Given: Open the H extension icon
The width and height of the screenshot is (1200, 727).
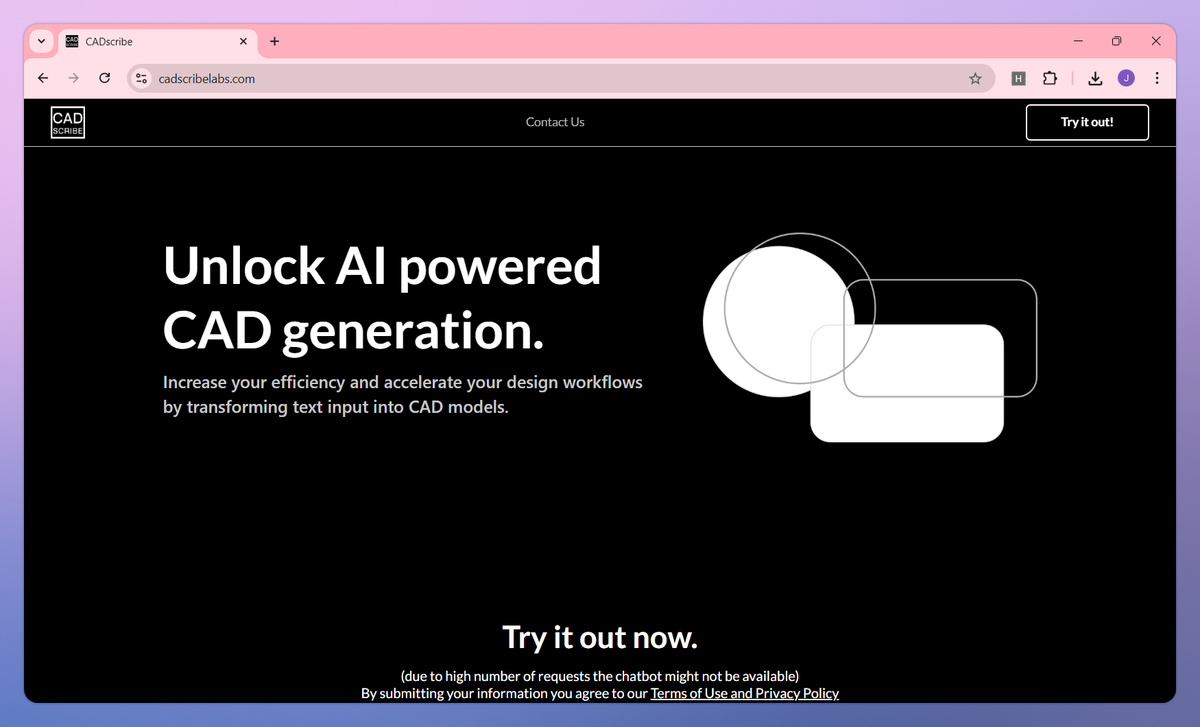Looking at the screenshot, I should 1019,78.
